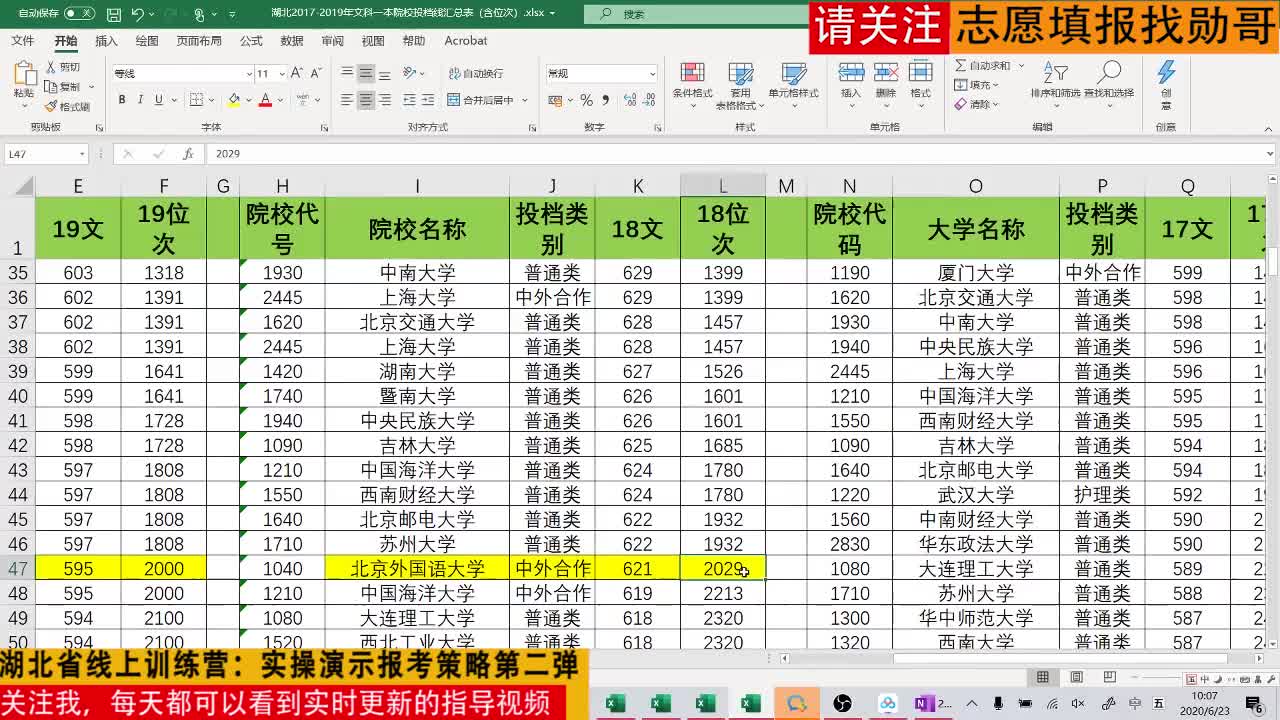Viewport: 1280px width, 720px height.
Task: Click the Undo arrow icon
Action: [x=138, y=14]
